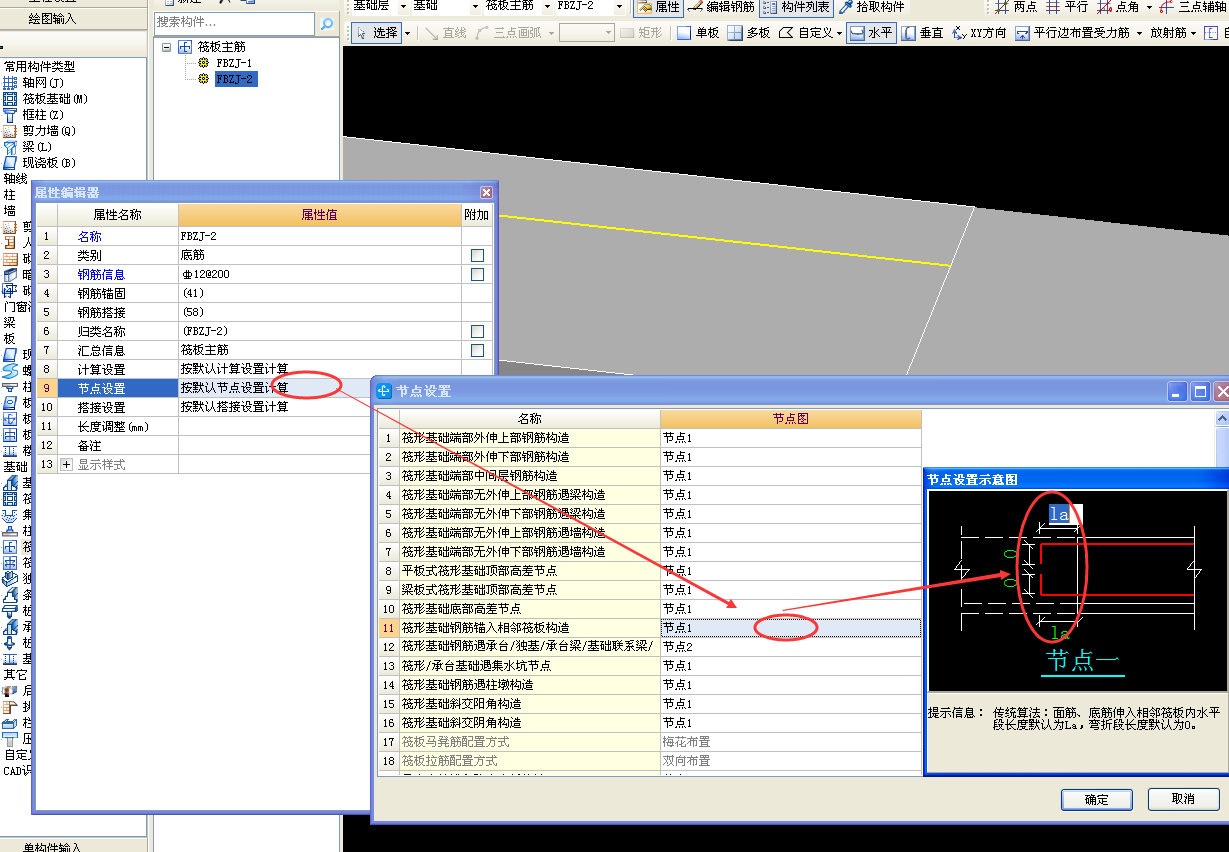Toggle 附加 checkbox for 类别 row
This screenshot has height=852, width=1229.
[477, 256]
